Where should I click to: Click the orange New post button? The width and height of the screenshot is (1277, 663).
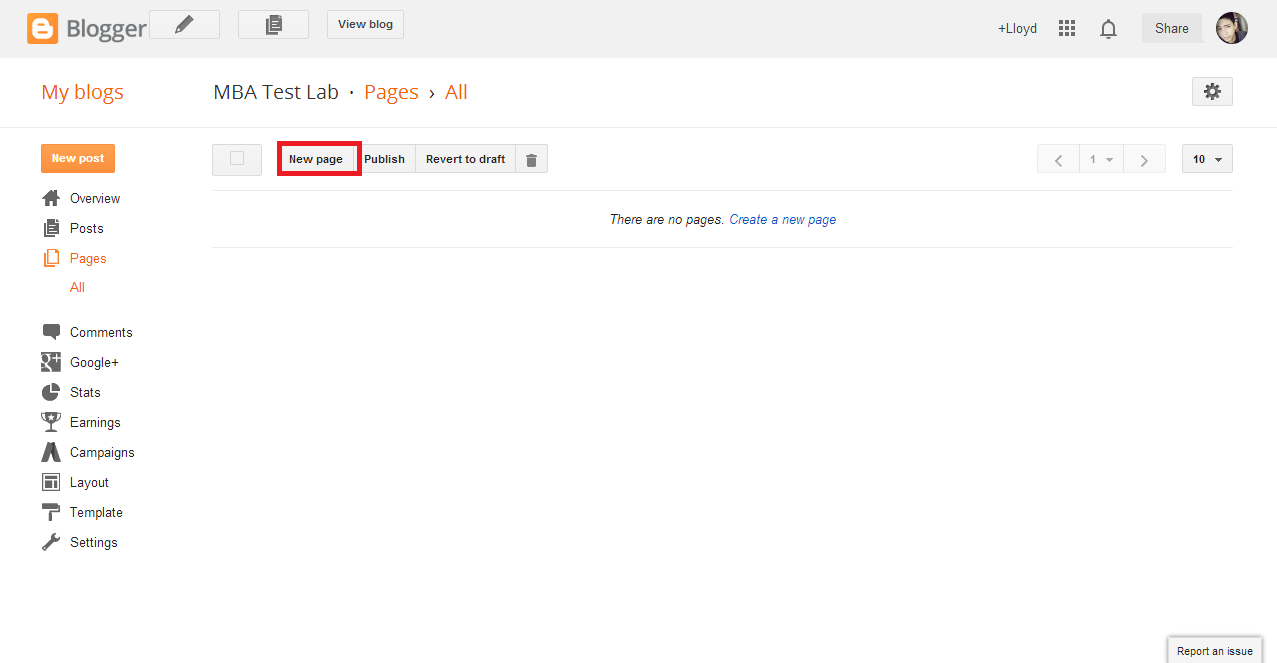click(x=78, y=158)
